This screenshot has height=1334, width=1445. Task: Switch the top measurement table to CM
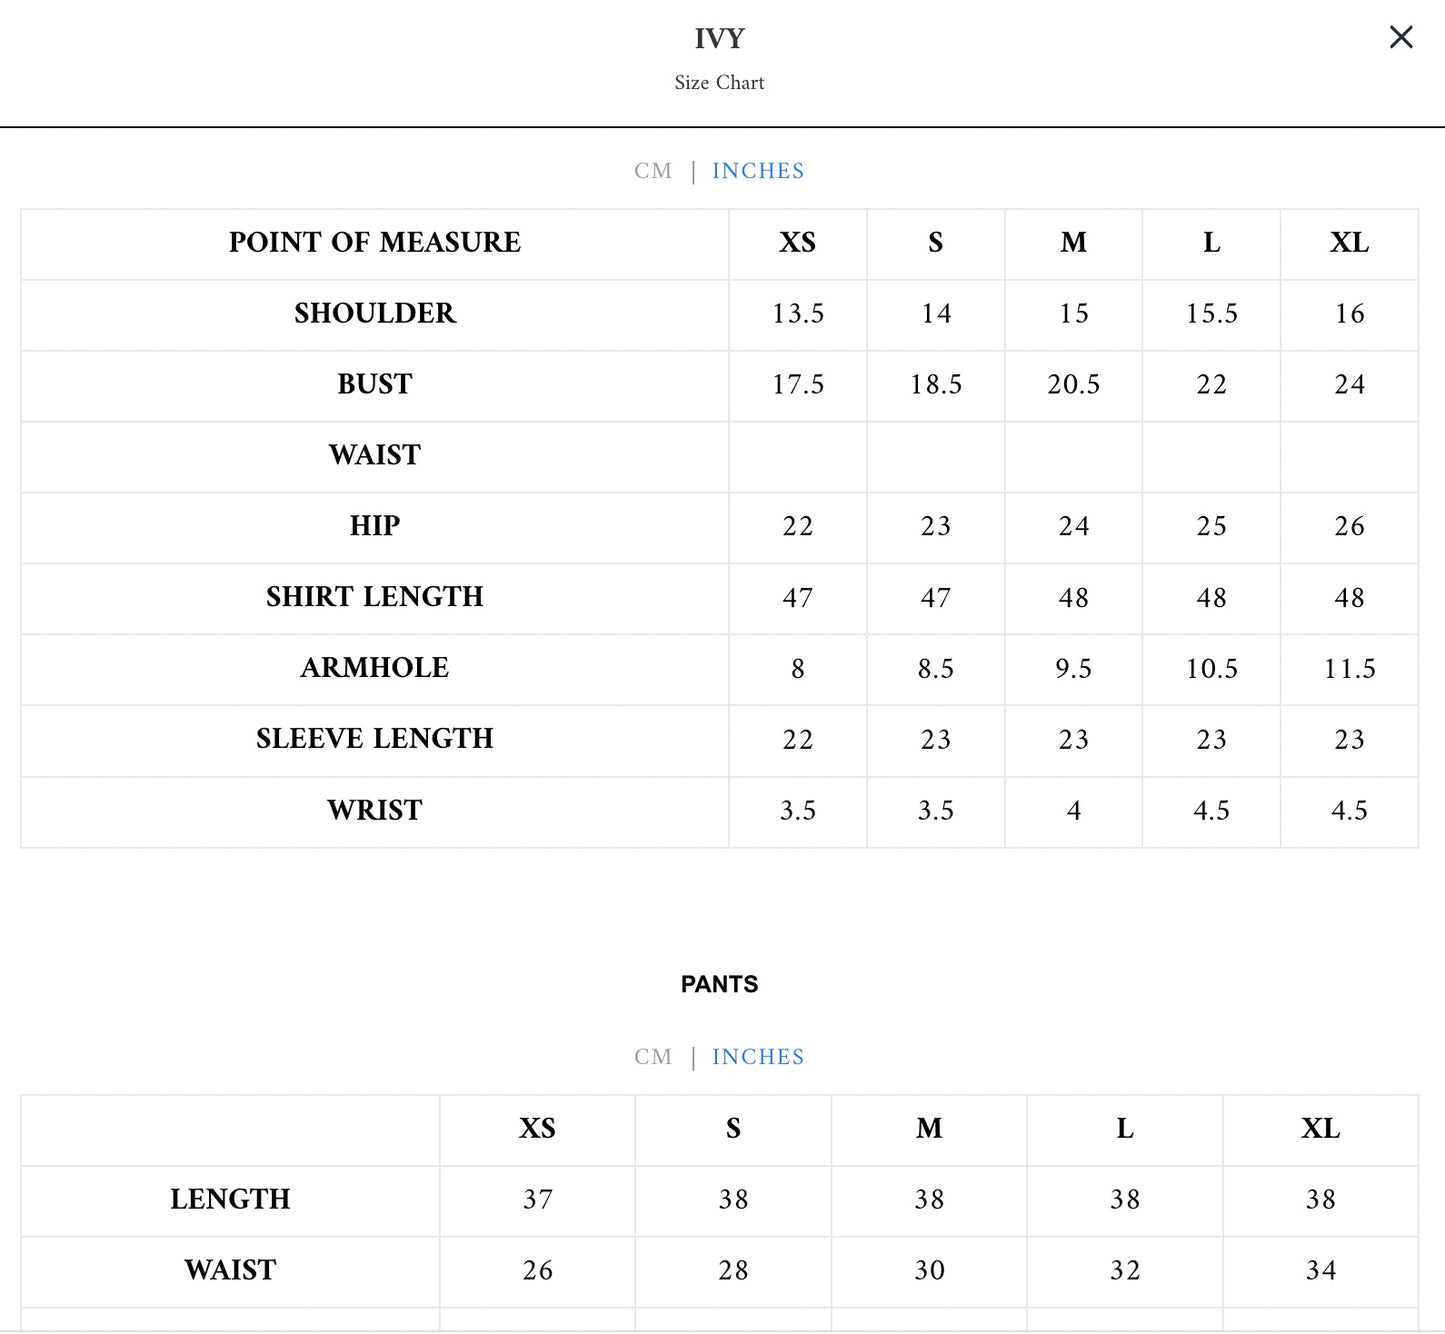[x=653, y=171]
